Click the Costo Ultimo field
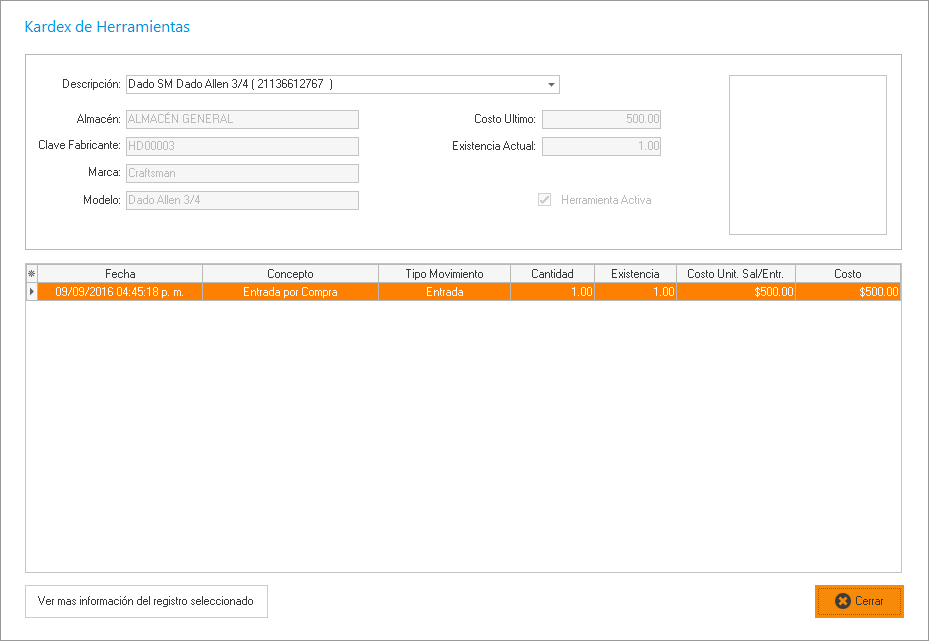 [x=601, y=119]
